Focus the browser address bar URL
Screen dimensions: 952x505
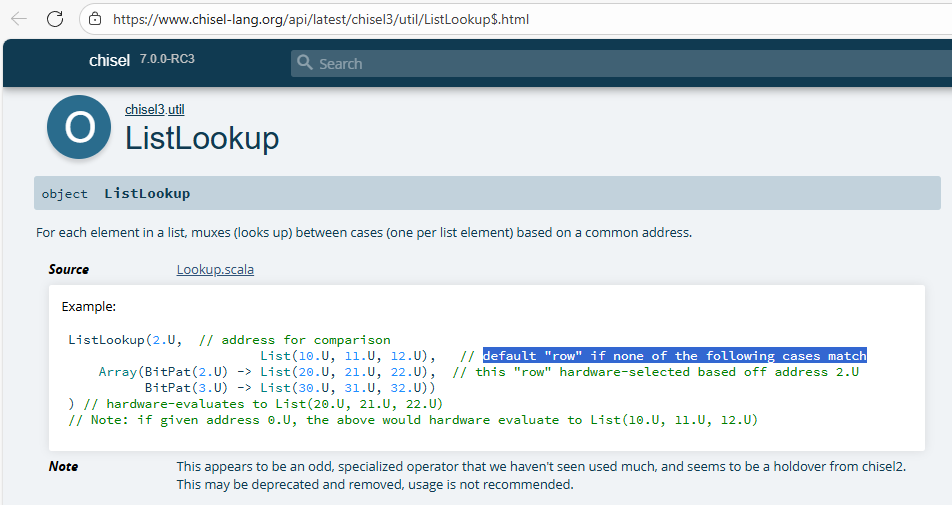(321, 19)
